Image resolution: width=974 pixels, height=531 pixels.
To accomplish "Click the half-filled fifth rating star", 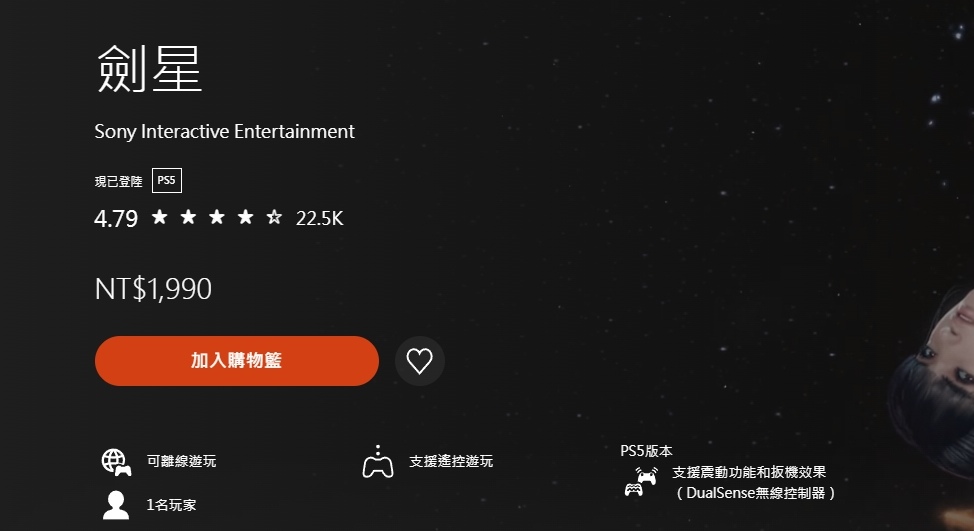I will coord(274,217).
